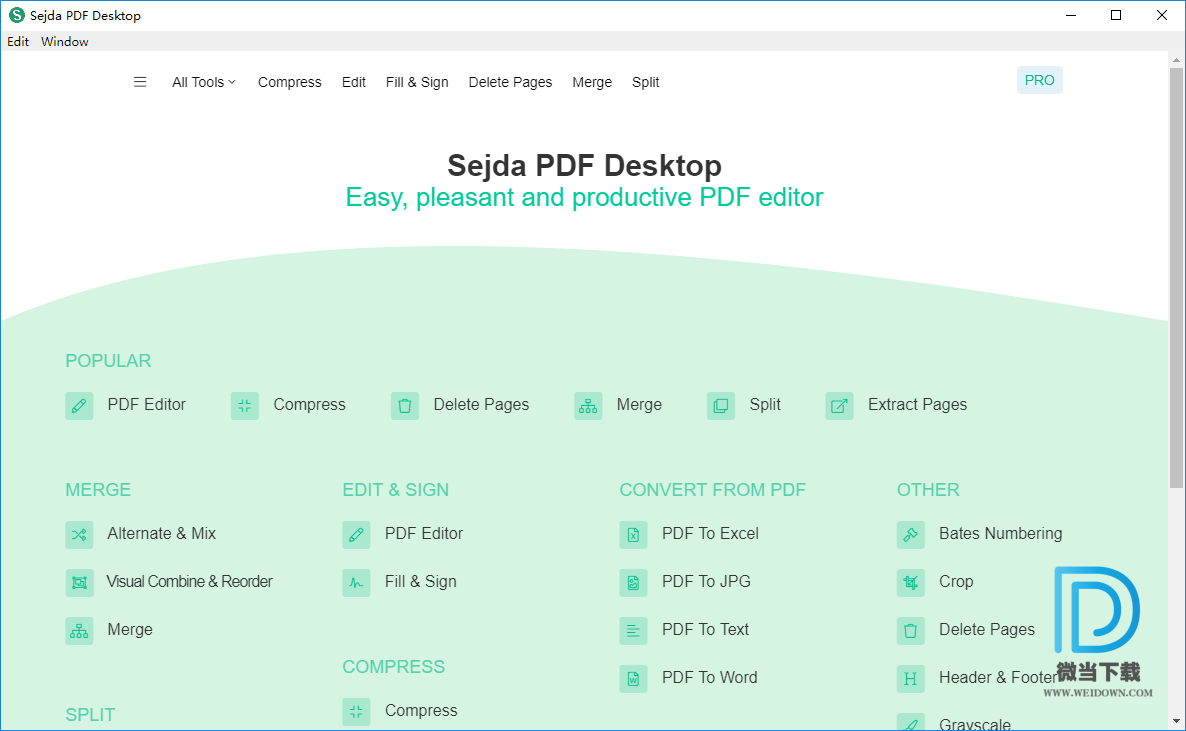Viewport: 1186px width, 731px height.
Task: Click the PDF Editor icon under Edit & Sign
Action: pos(356,534)
